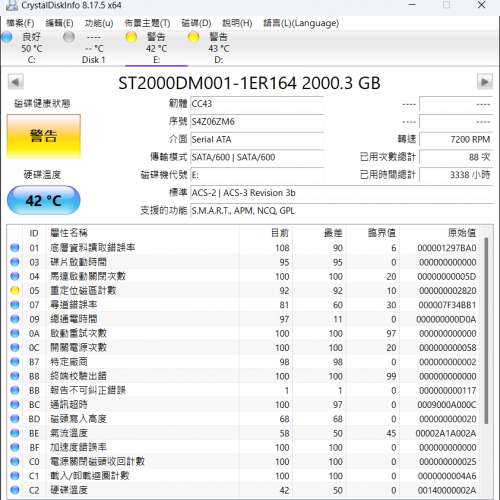Click the S.M.A.R.T., APM, NCQ, GPL features field

pos(342,210)
